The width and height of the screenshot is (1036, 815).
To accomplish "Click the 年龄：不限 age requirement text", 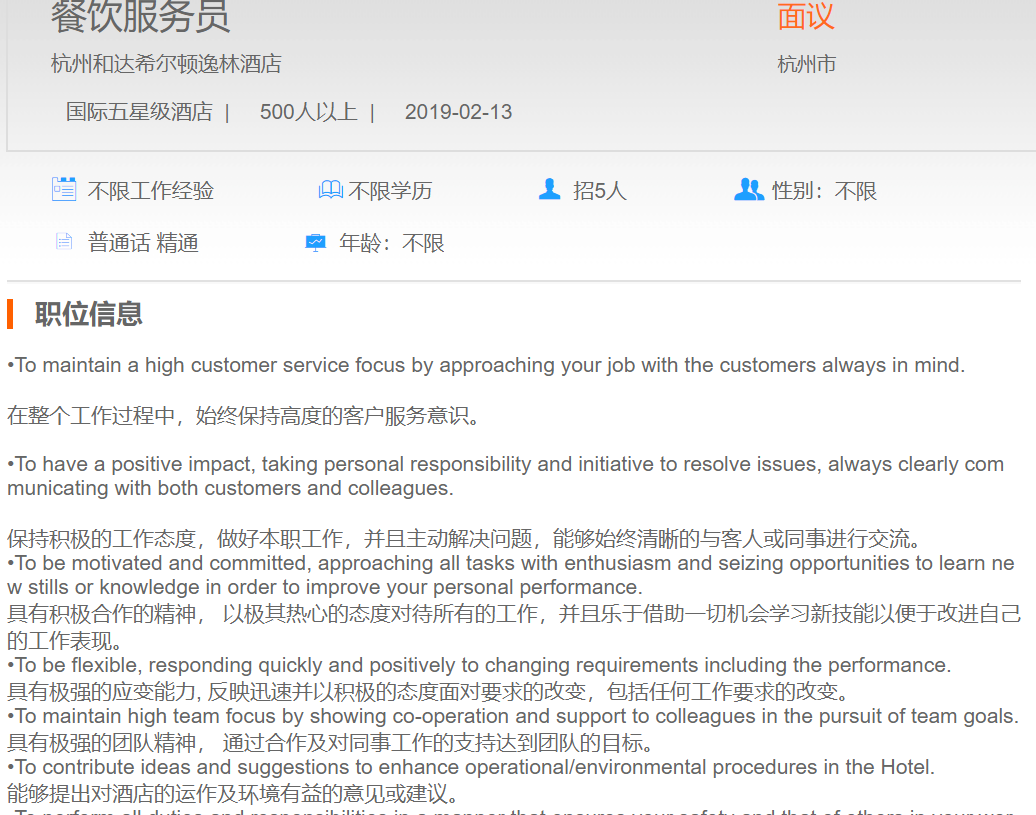I will pyautogui.click(x=391, y=243).
